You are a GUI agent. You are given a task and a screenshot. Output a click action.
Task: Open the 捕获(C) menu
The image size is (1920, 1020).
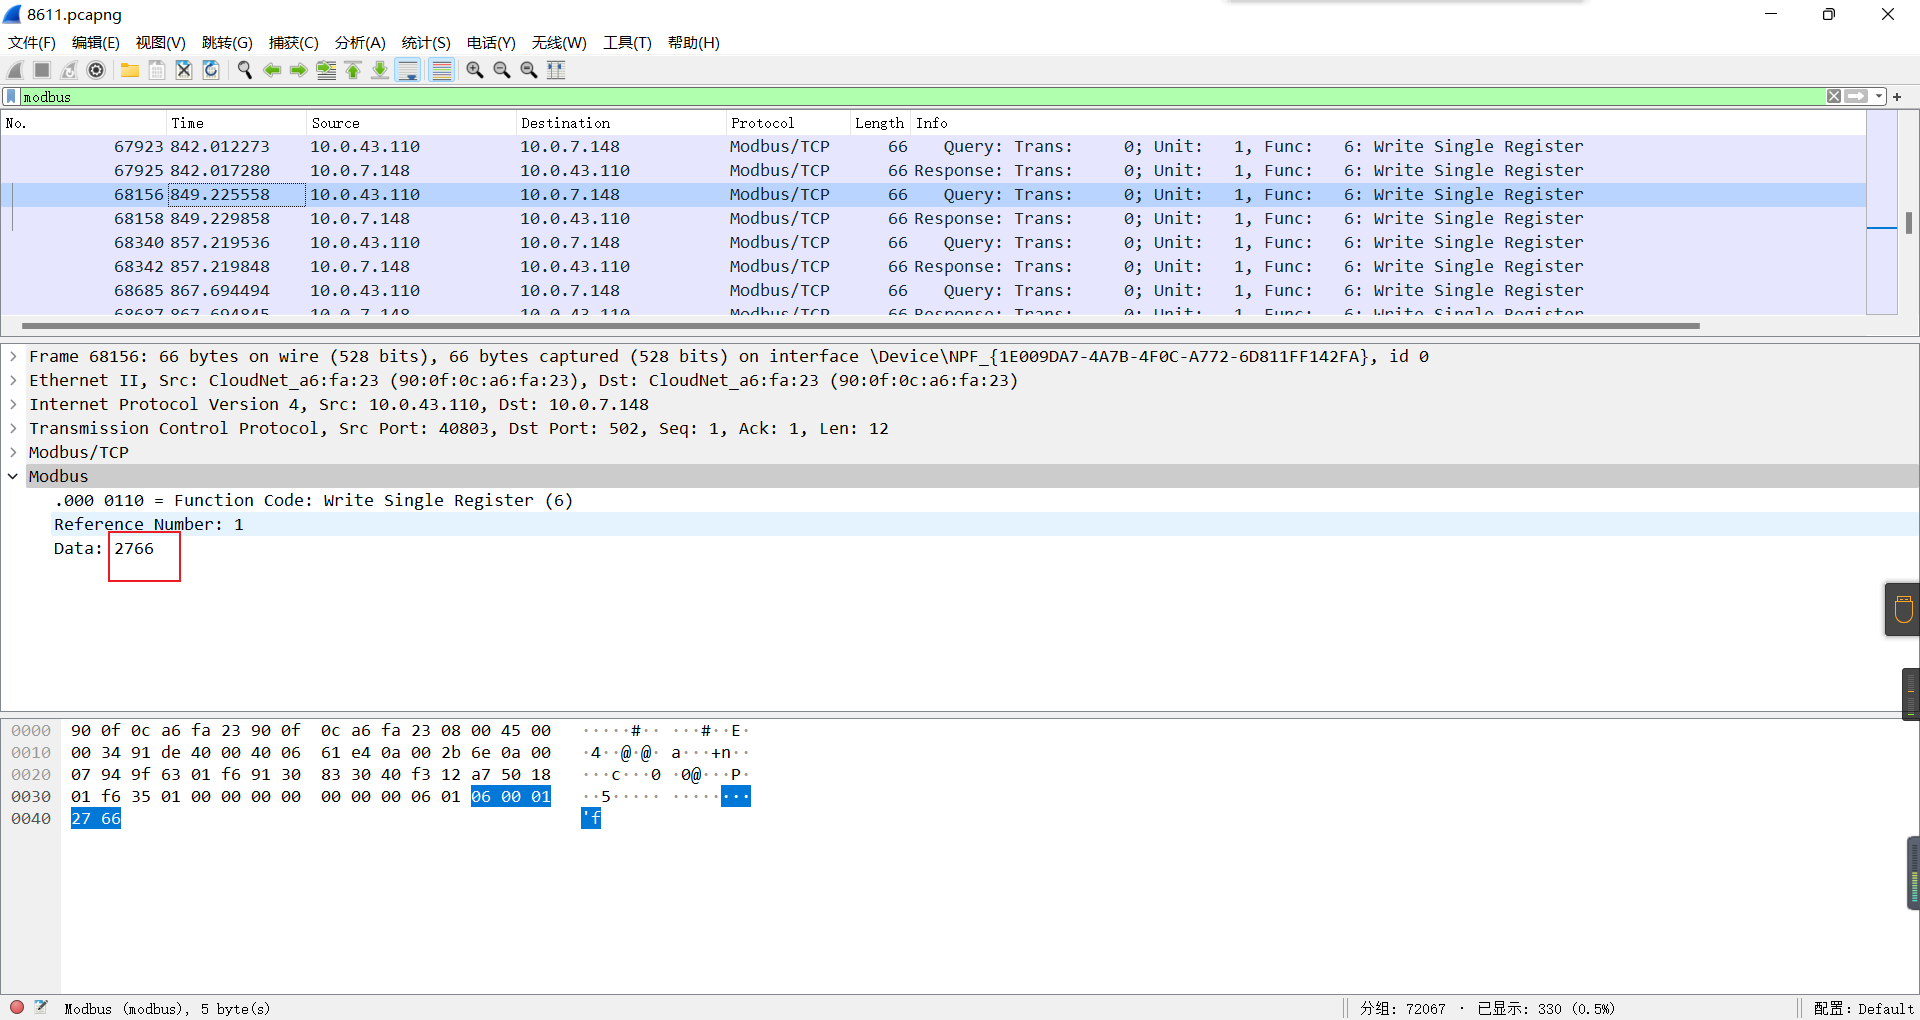[x=293, y=43]
